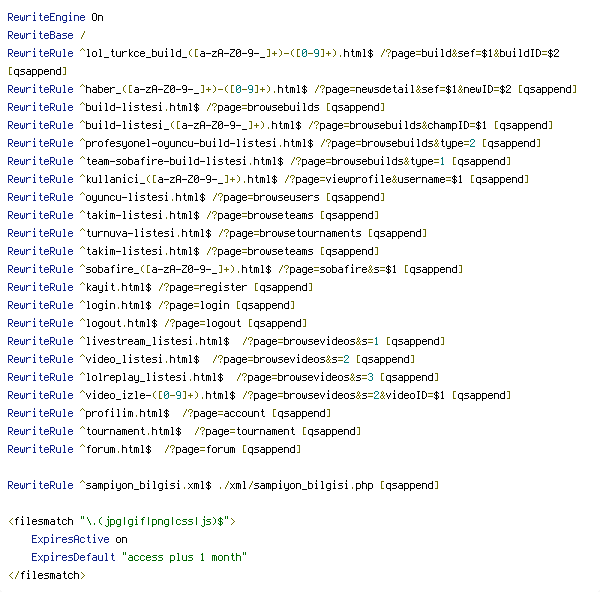
Task: Click the "^logout.html$" pattern
Action: tap(118, 323)
